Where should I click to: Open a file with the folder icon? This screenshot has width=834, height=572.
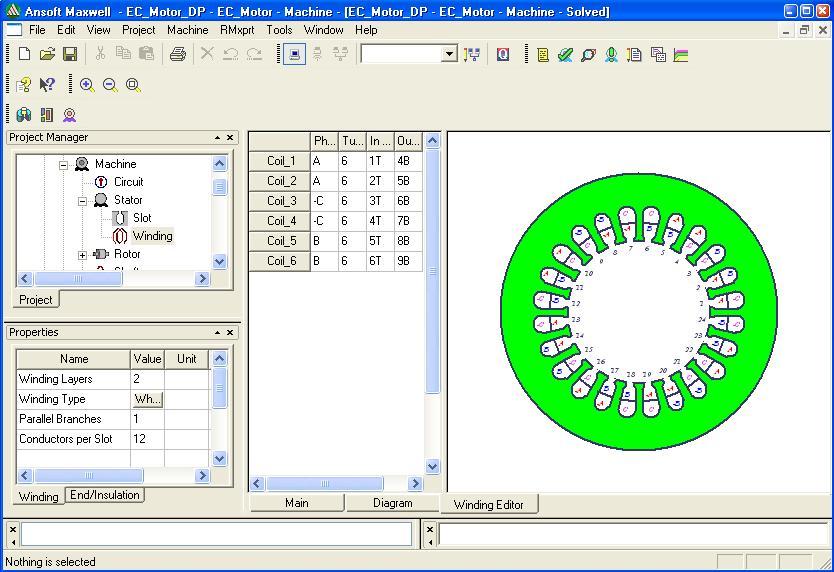[47, 54]
